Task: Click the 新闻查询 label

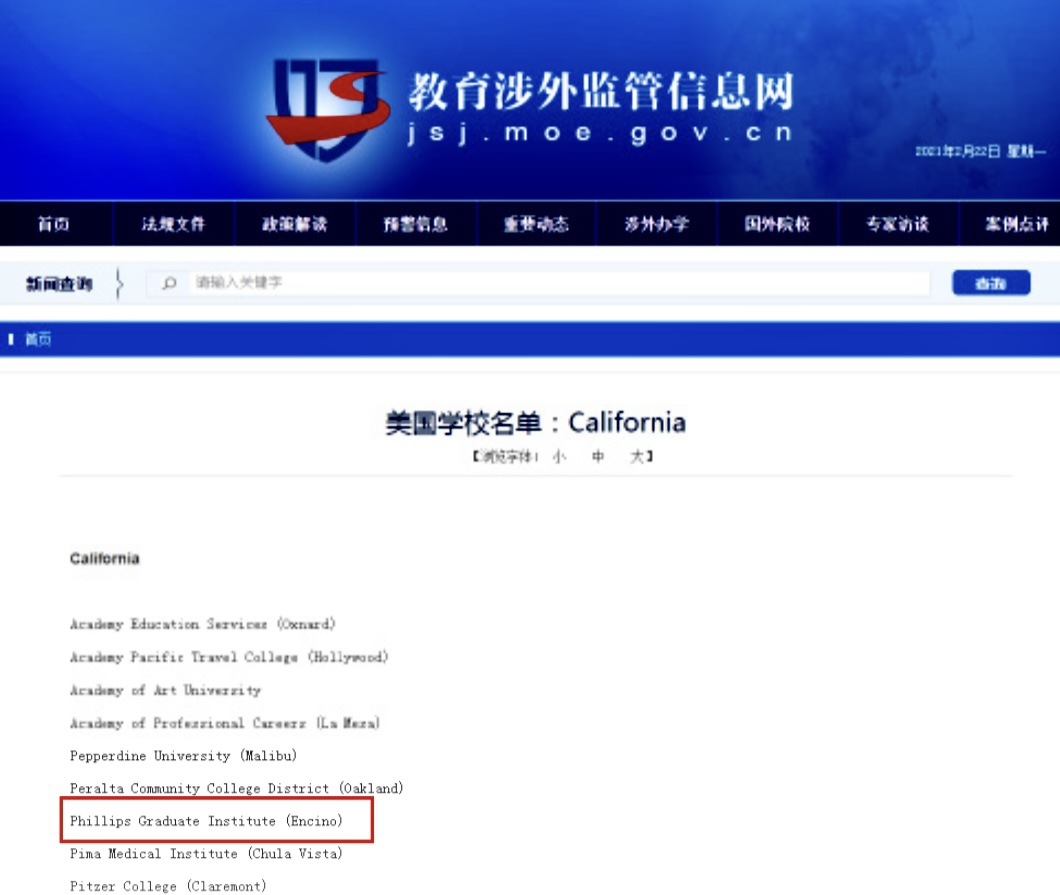Action: [59, 283]
